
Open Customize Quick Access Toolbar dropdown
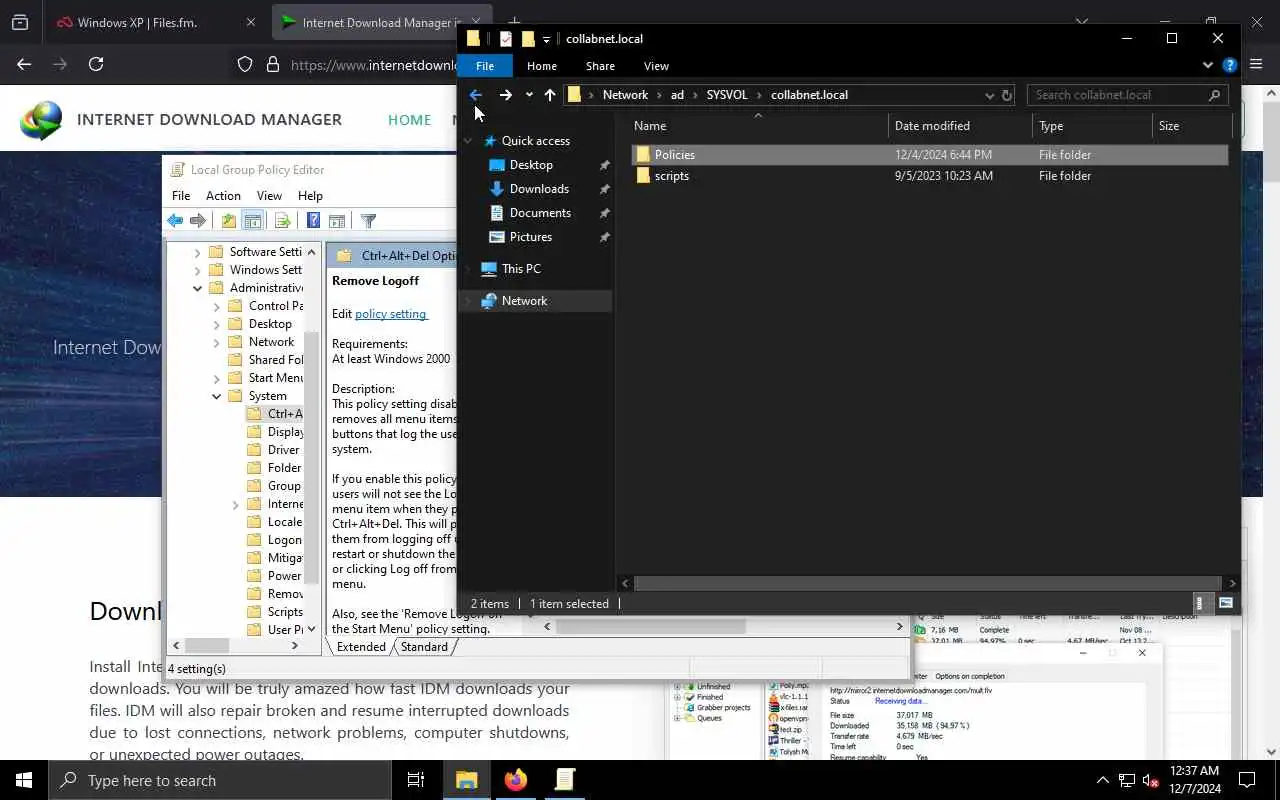[546, 40]
